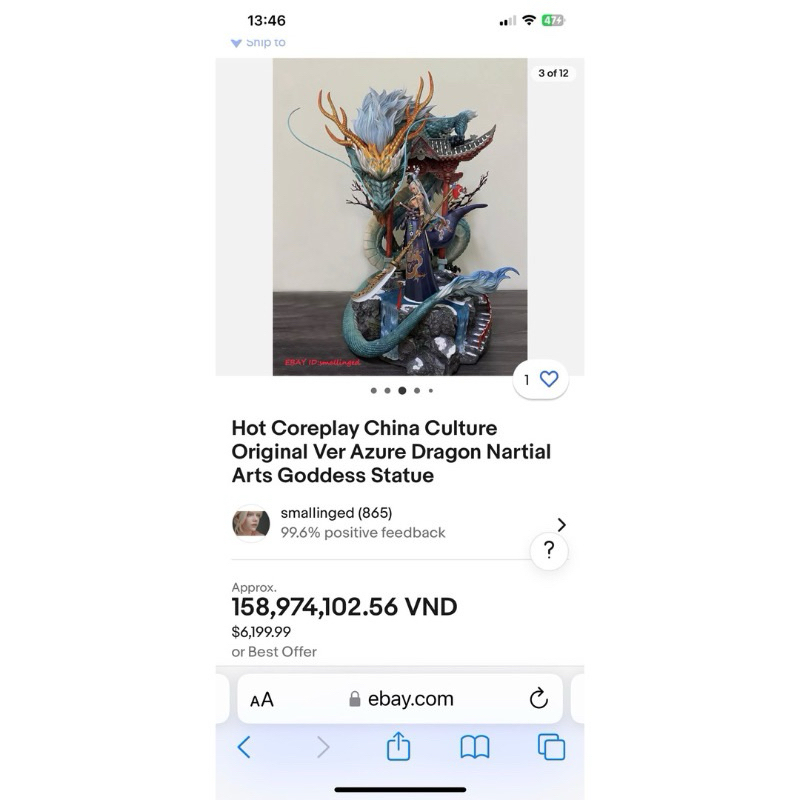Open the Azure Dragon statue photo
This screenshot has height=800, width=800.
click(400, 217)
